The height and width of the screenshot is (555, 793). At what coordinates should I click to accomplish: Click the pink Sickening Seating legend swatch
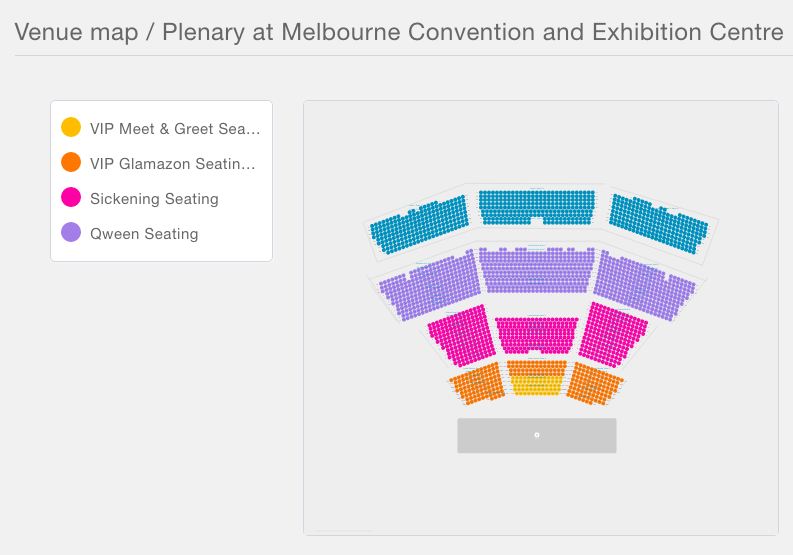click(71, 197)
